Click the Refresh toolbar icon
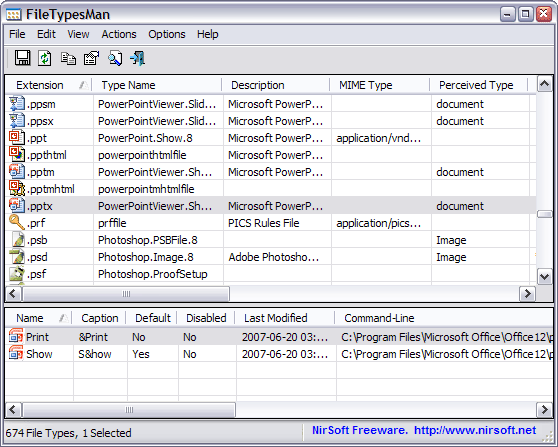The image size is (558, 447). (45, 58)
